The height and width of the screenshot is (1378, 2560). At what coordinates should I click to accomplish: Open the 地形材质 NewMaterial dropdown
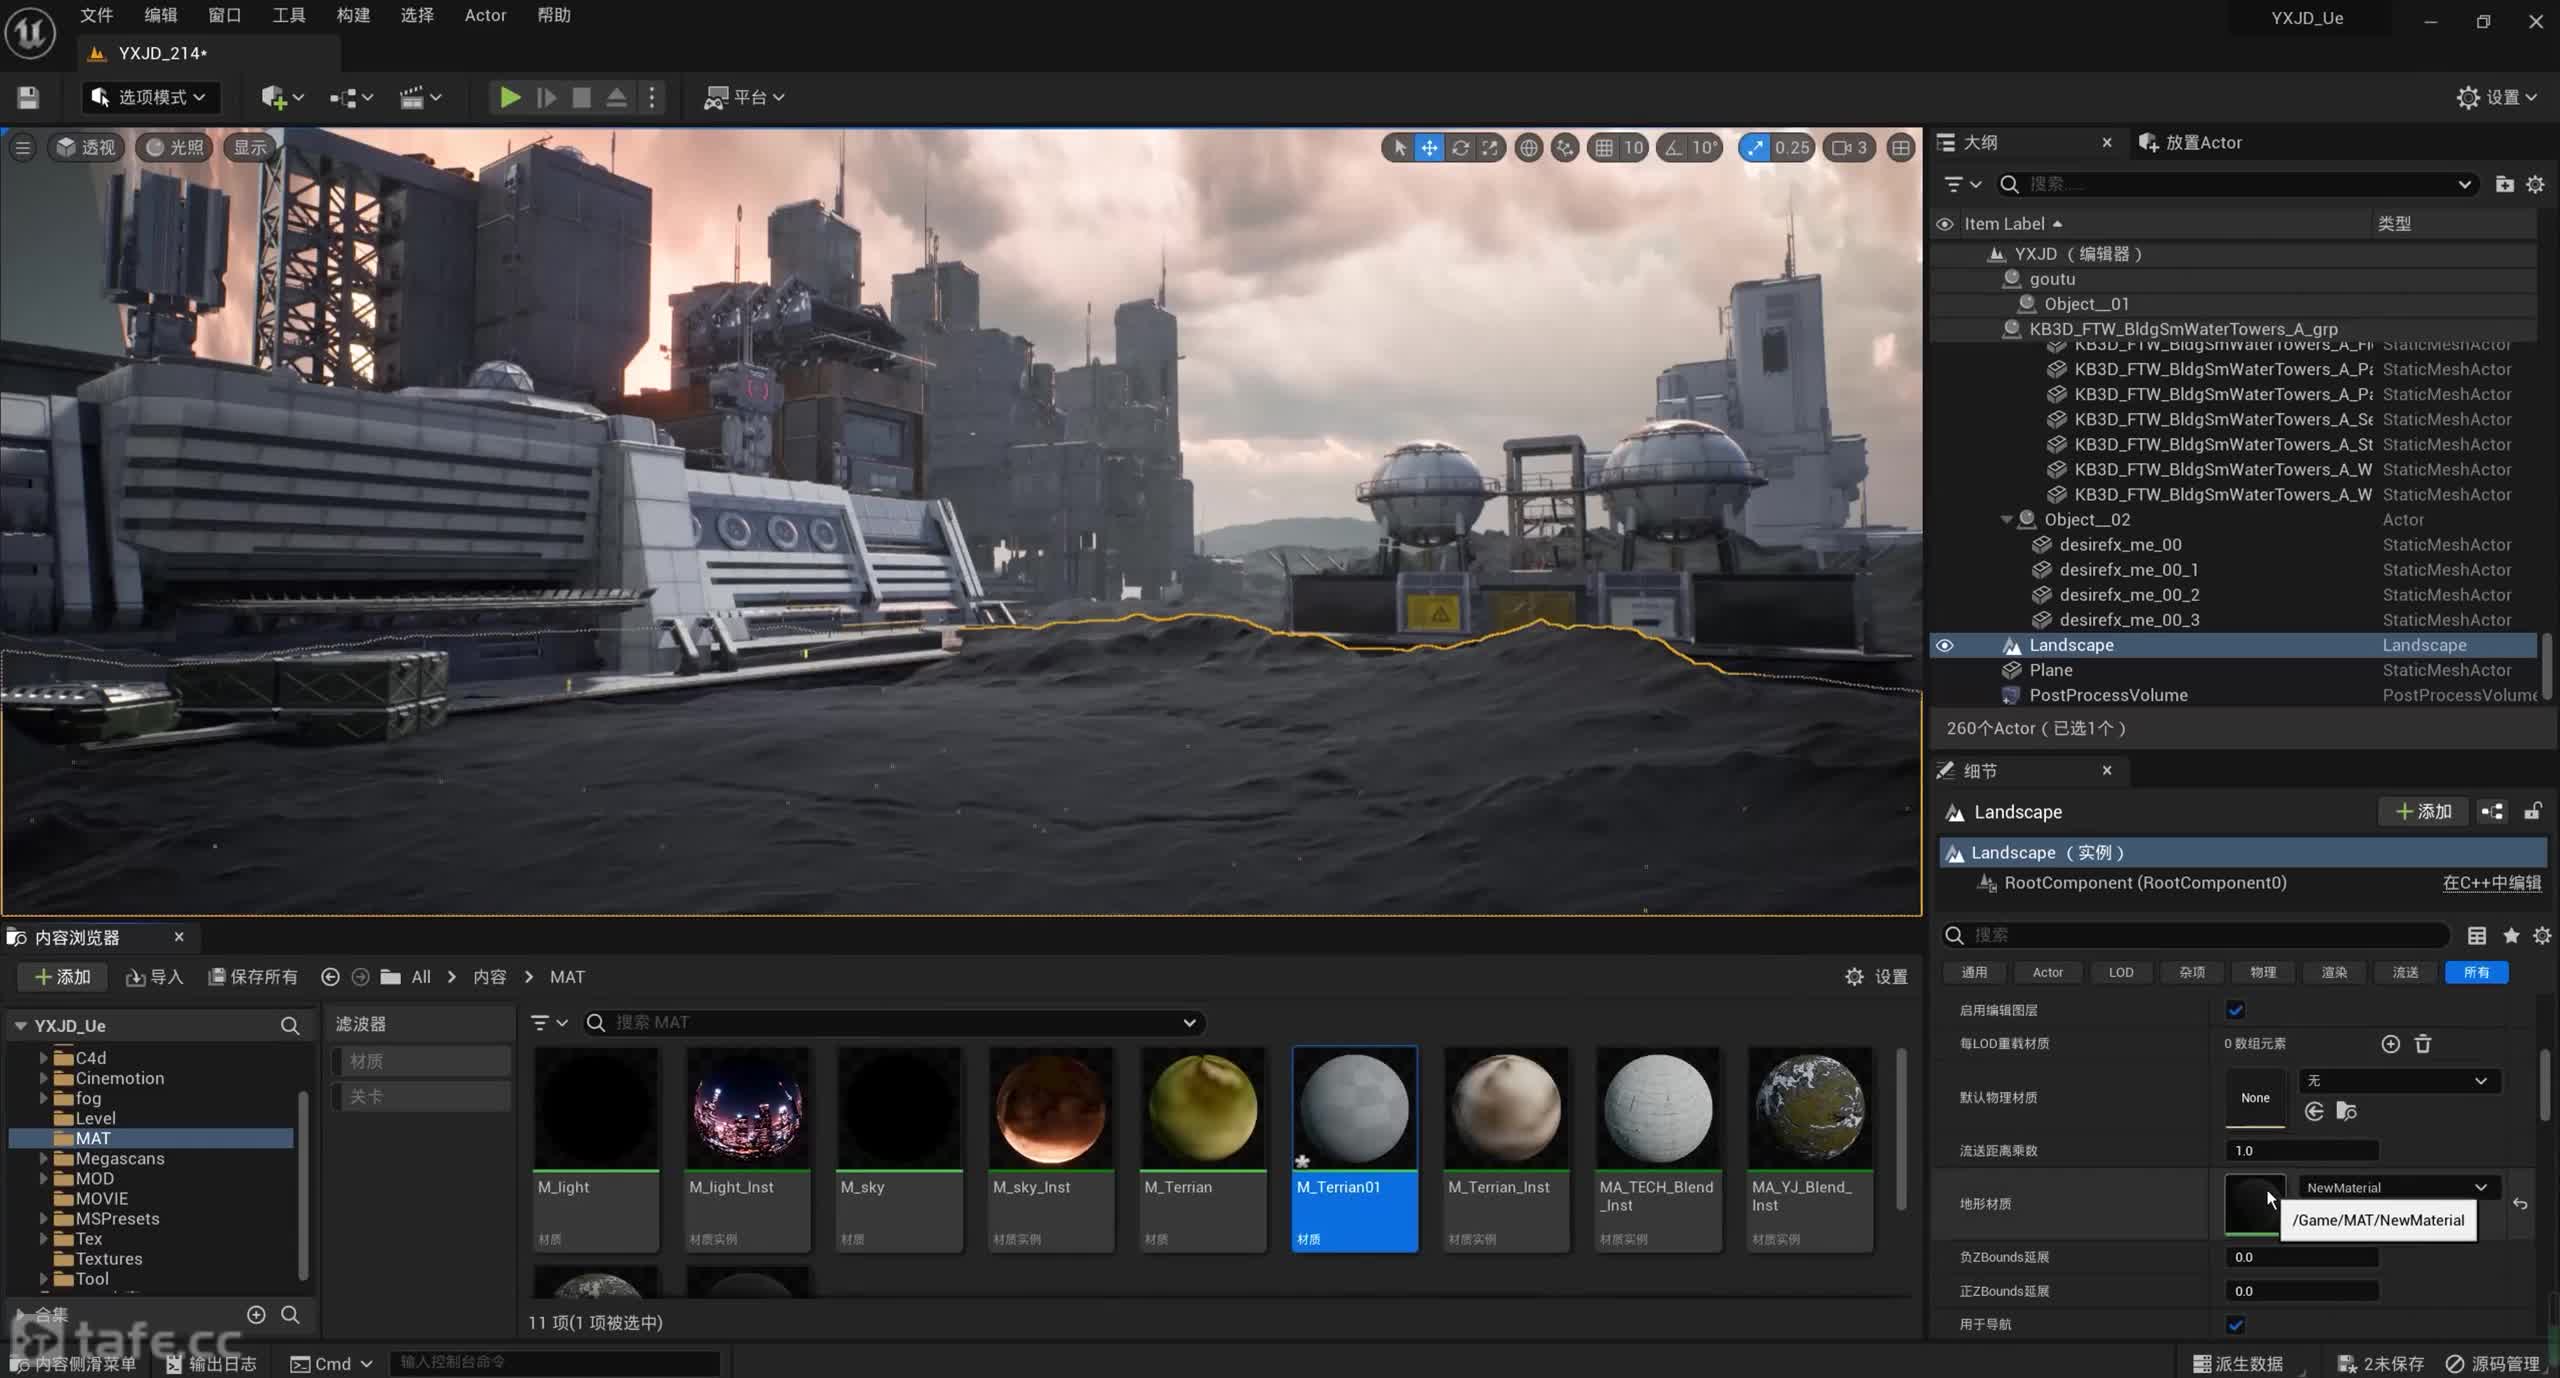pos(2399,1187)
